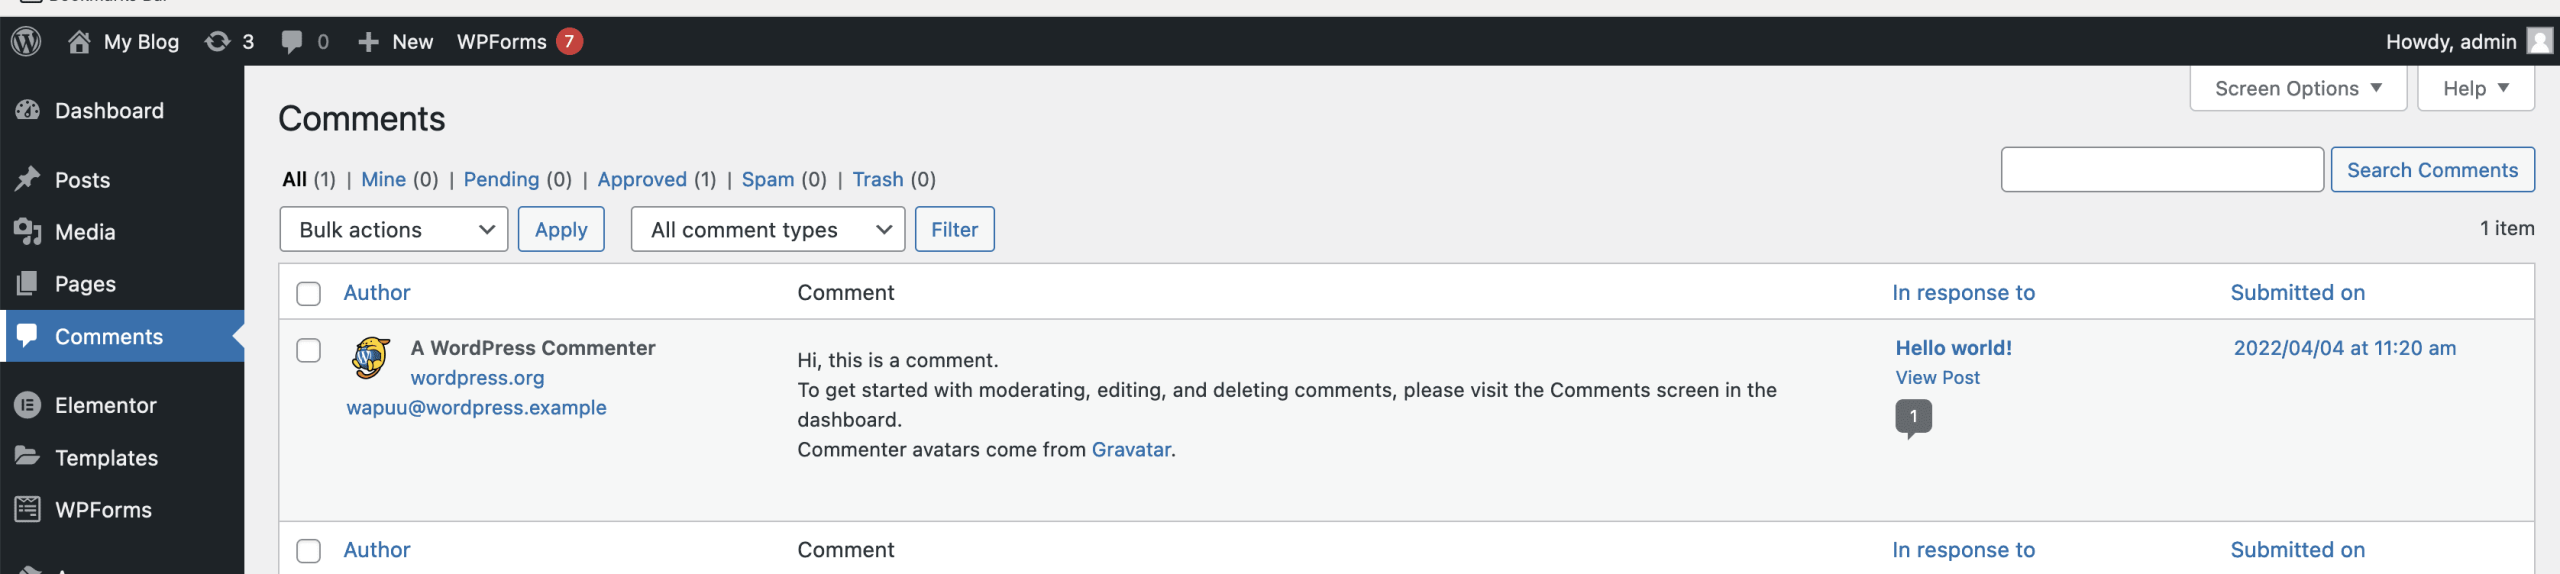Image resolution: width=2560 pixels, height=574 pixels.
Task: Click the updates refresh icon
Action: tap(217, 41)
